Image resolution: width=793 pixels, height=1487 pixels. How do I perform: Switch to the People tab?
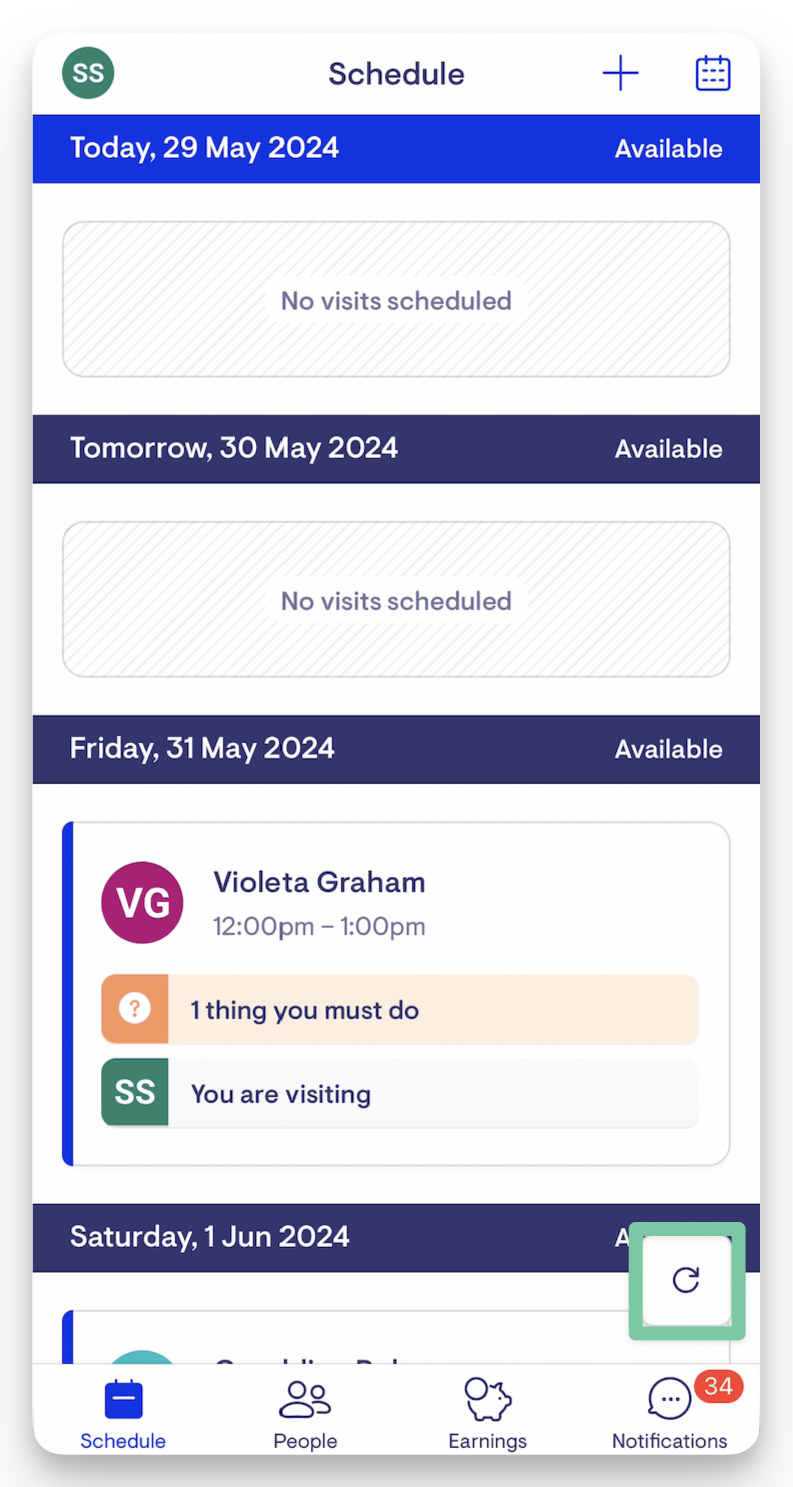(x=305, y=1415)
